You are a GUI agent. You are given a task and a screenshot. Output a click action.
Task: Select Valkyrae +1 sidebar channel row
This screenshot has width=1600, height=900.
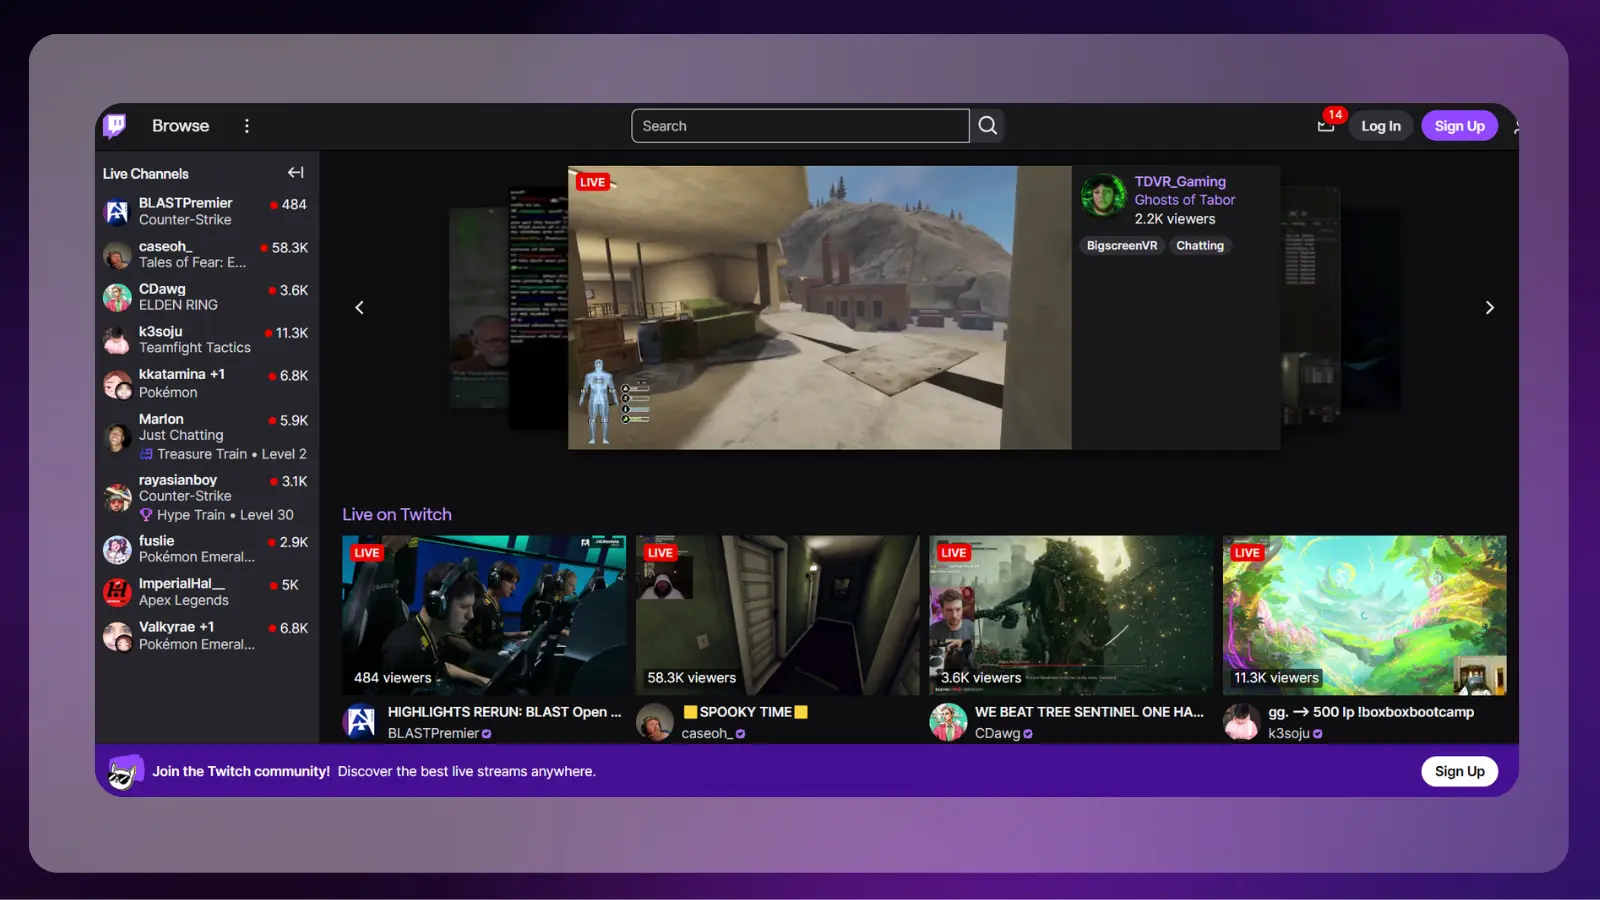[x=207, y=636]
